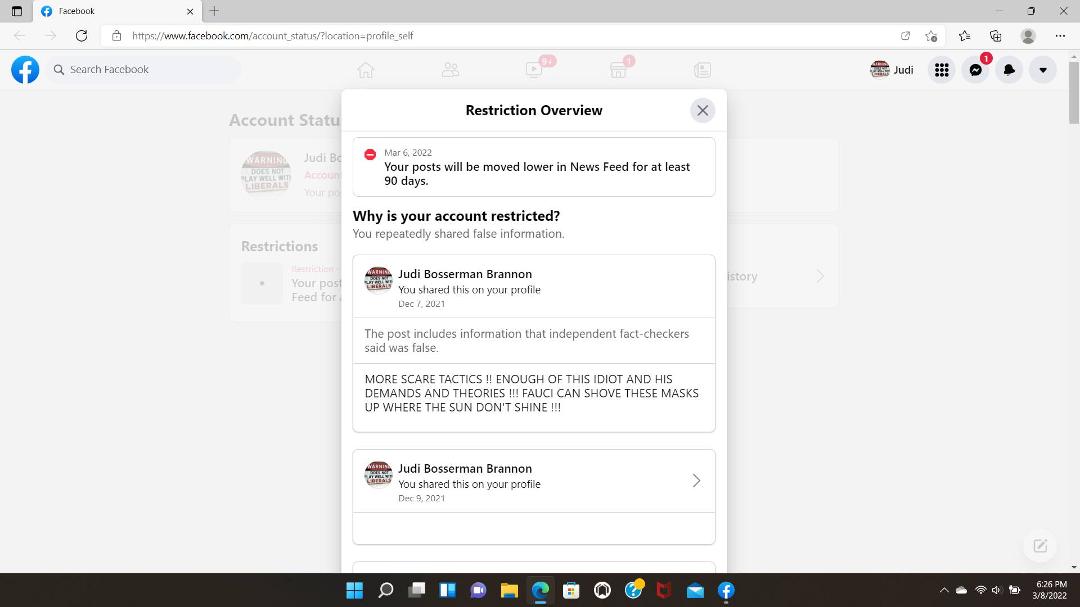Image resolution: width=1080 pixels, height=607 pixels.
Task: Open the Windows Start menu
Action: point(355,590)
